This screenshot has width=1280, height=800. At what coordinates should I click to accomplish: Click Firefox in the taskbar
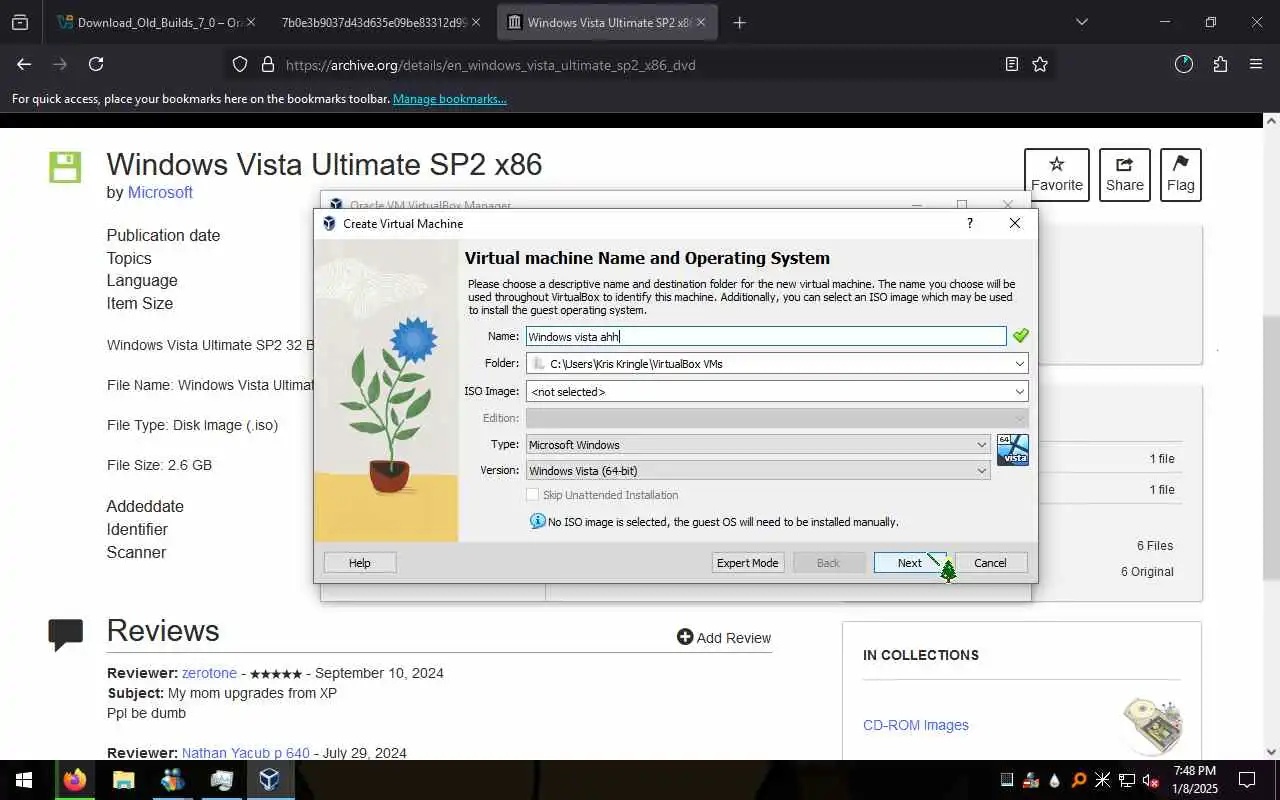[x=75, y=780]
